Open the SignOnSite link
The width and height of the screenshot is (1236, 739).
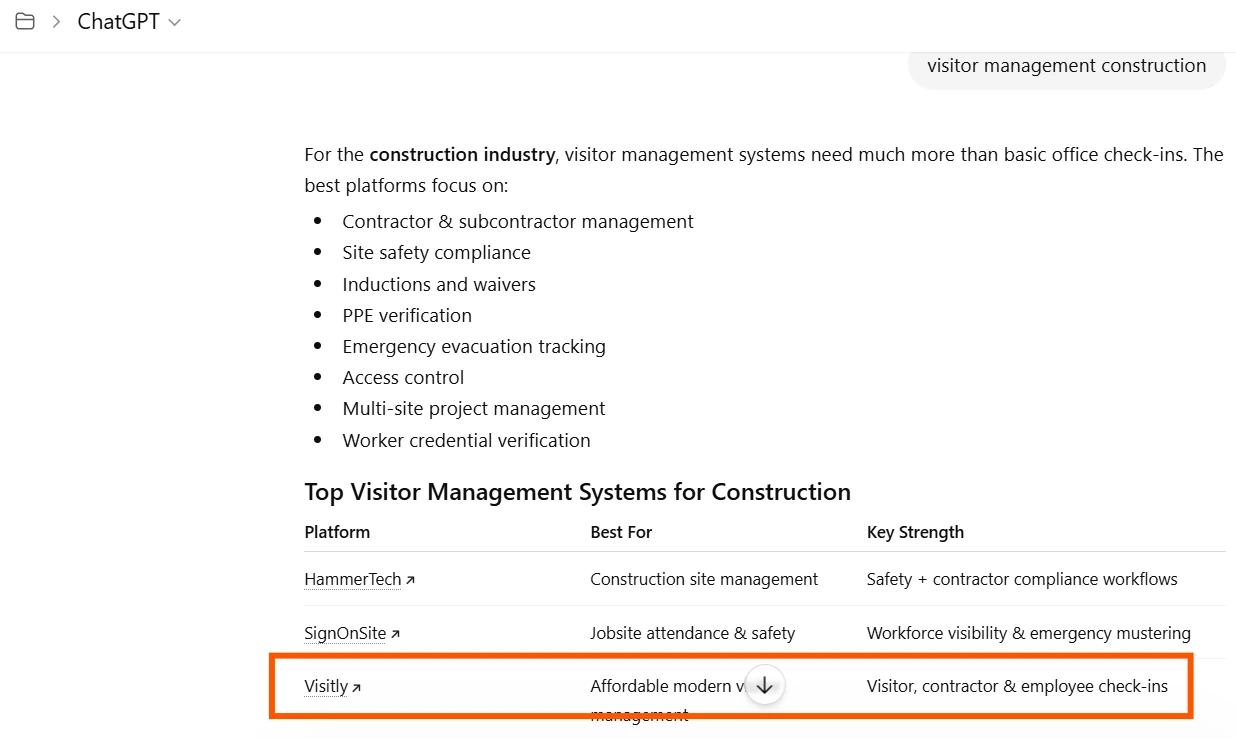tap(352, 633)
